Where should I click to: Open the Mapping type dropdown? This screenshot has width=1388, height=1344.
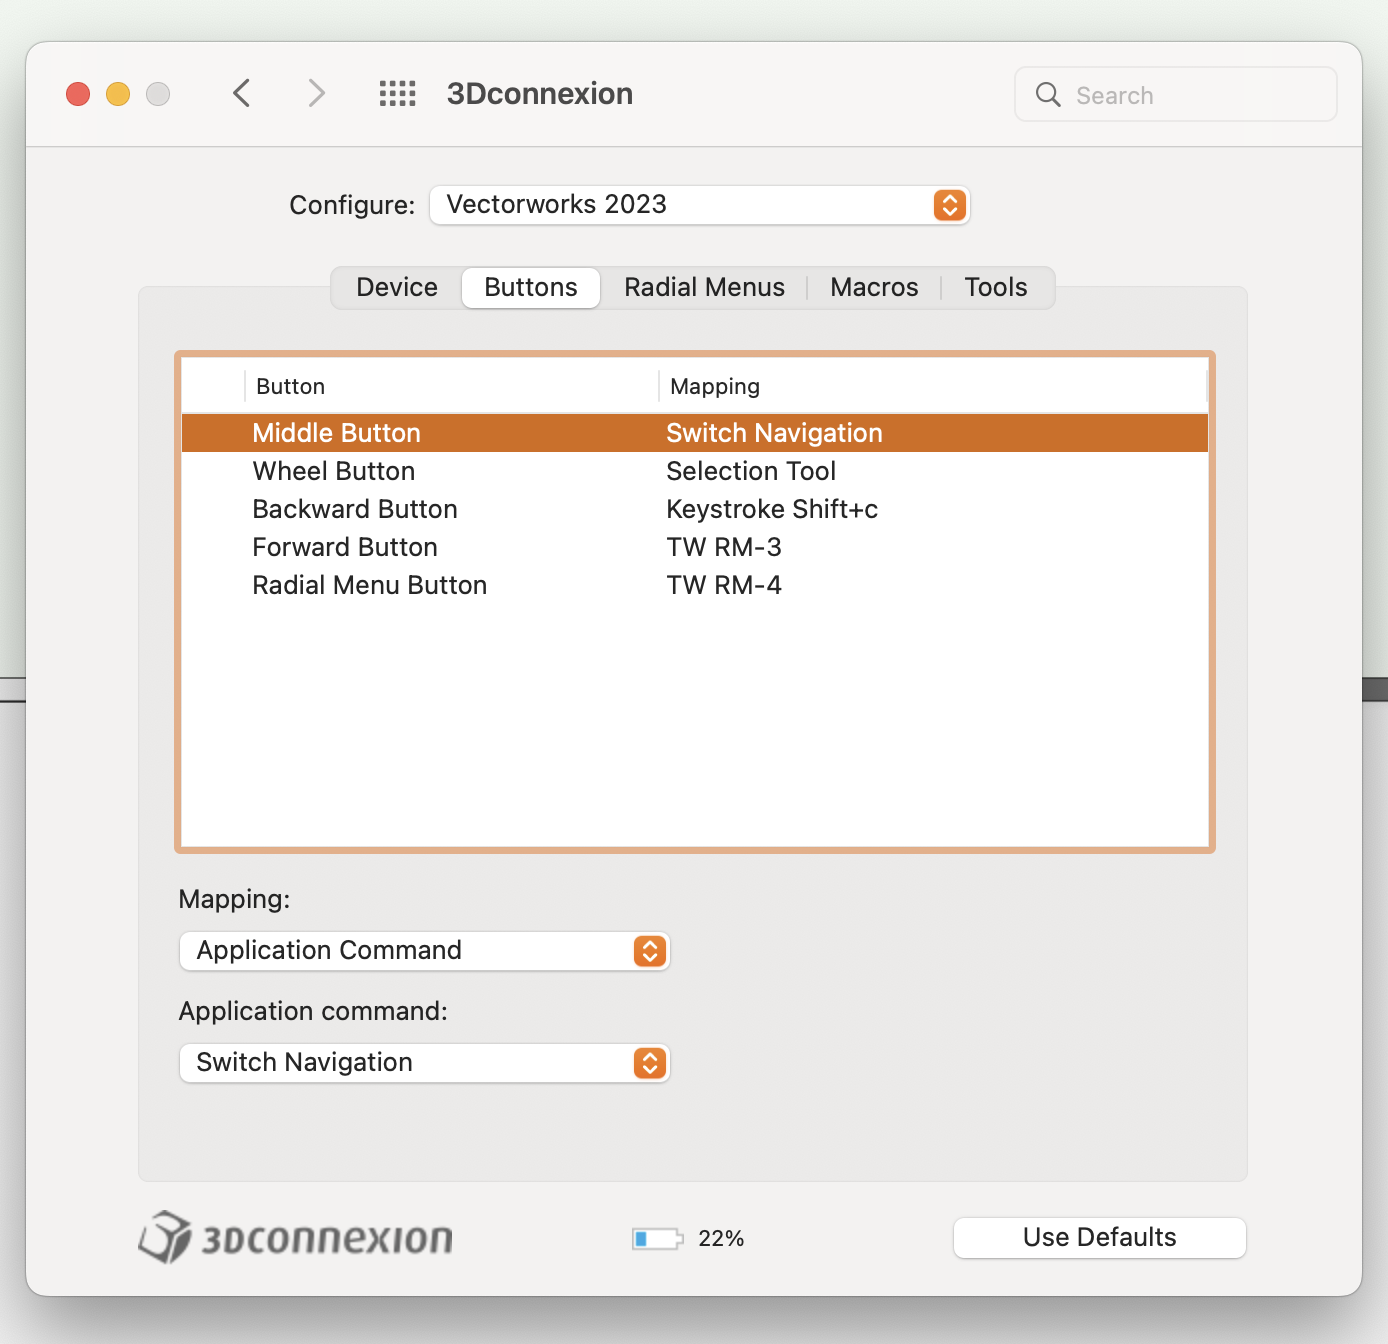pos(424,951)
